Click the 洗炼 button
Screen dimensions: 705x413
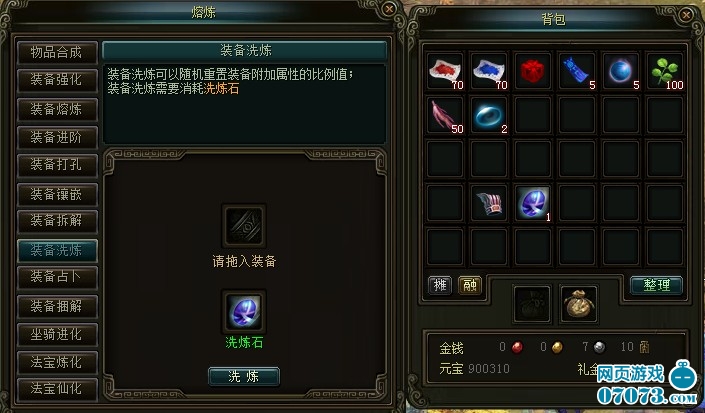point(244,376)
